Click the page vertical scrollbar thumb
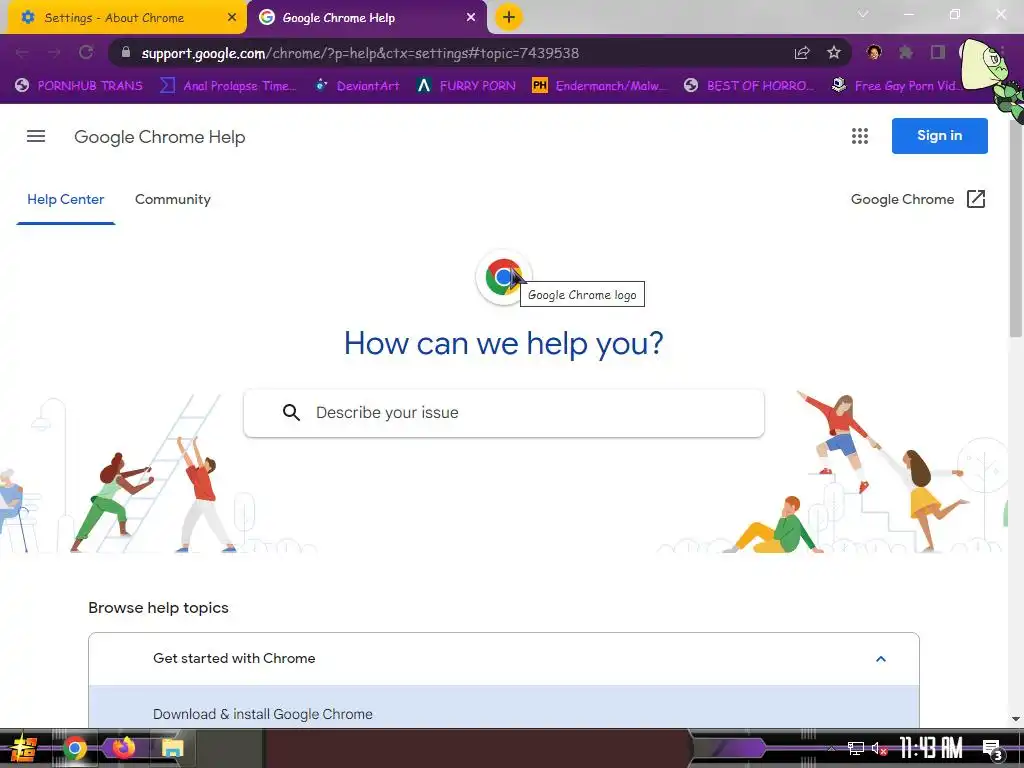Screen dimensions: 1024x768 coord(1016,229)
